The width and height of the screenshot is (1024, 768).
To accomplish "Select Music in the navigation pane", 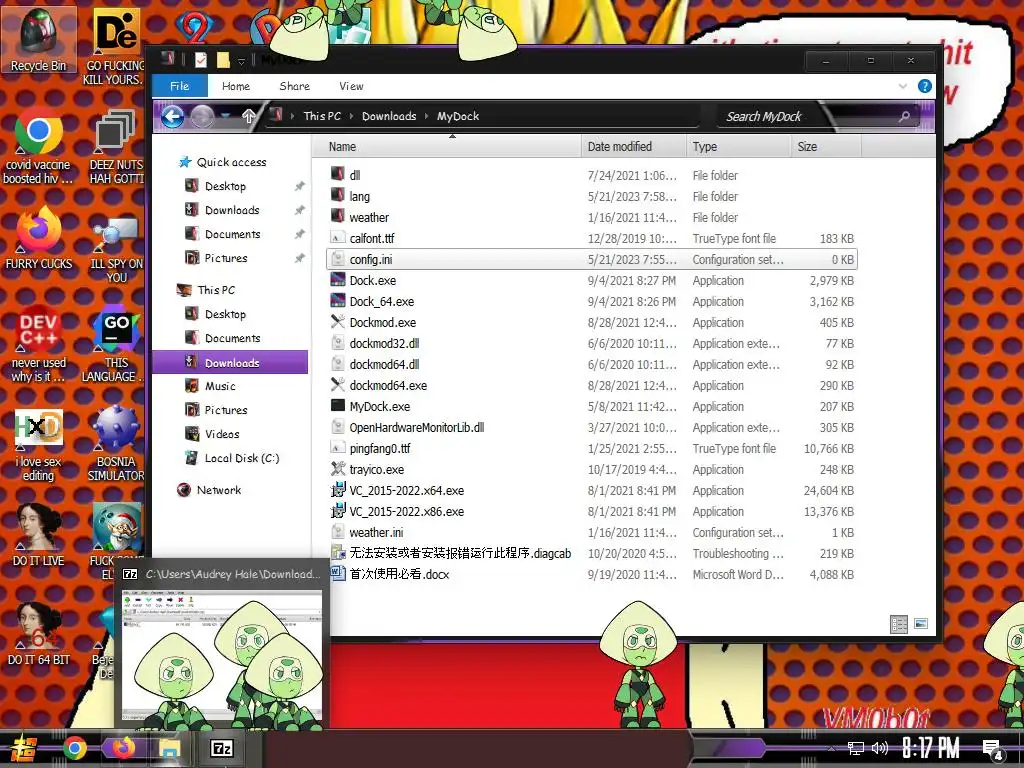I will click(219, 386).
